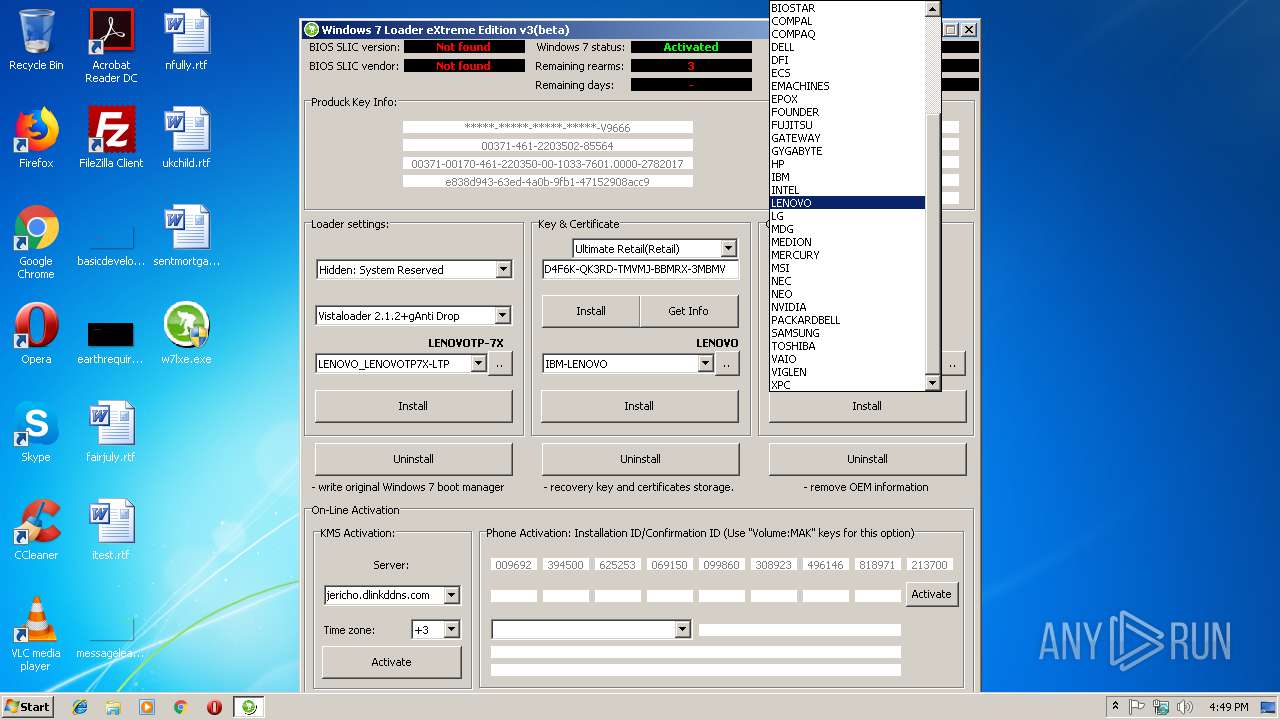This screenshot has width=1280, height=720.
Task: Expand empty phone activation dropdown
Action: coord(682,629)
